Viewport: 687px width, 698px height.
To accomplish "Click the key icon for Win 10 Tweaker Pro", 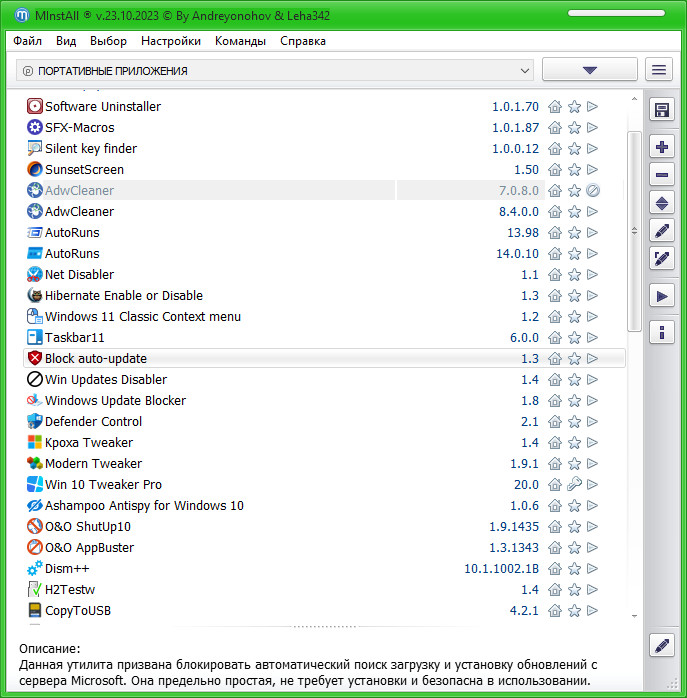I will (574, 485).
